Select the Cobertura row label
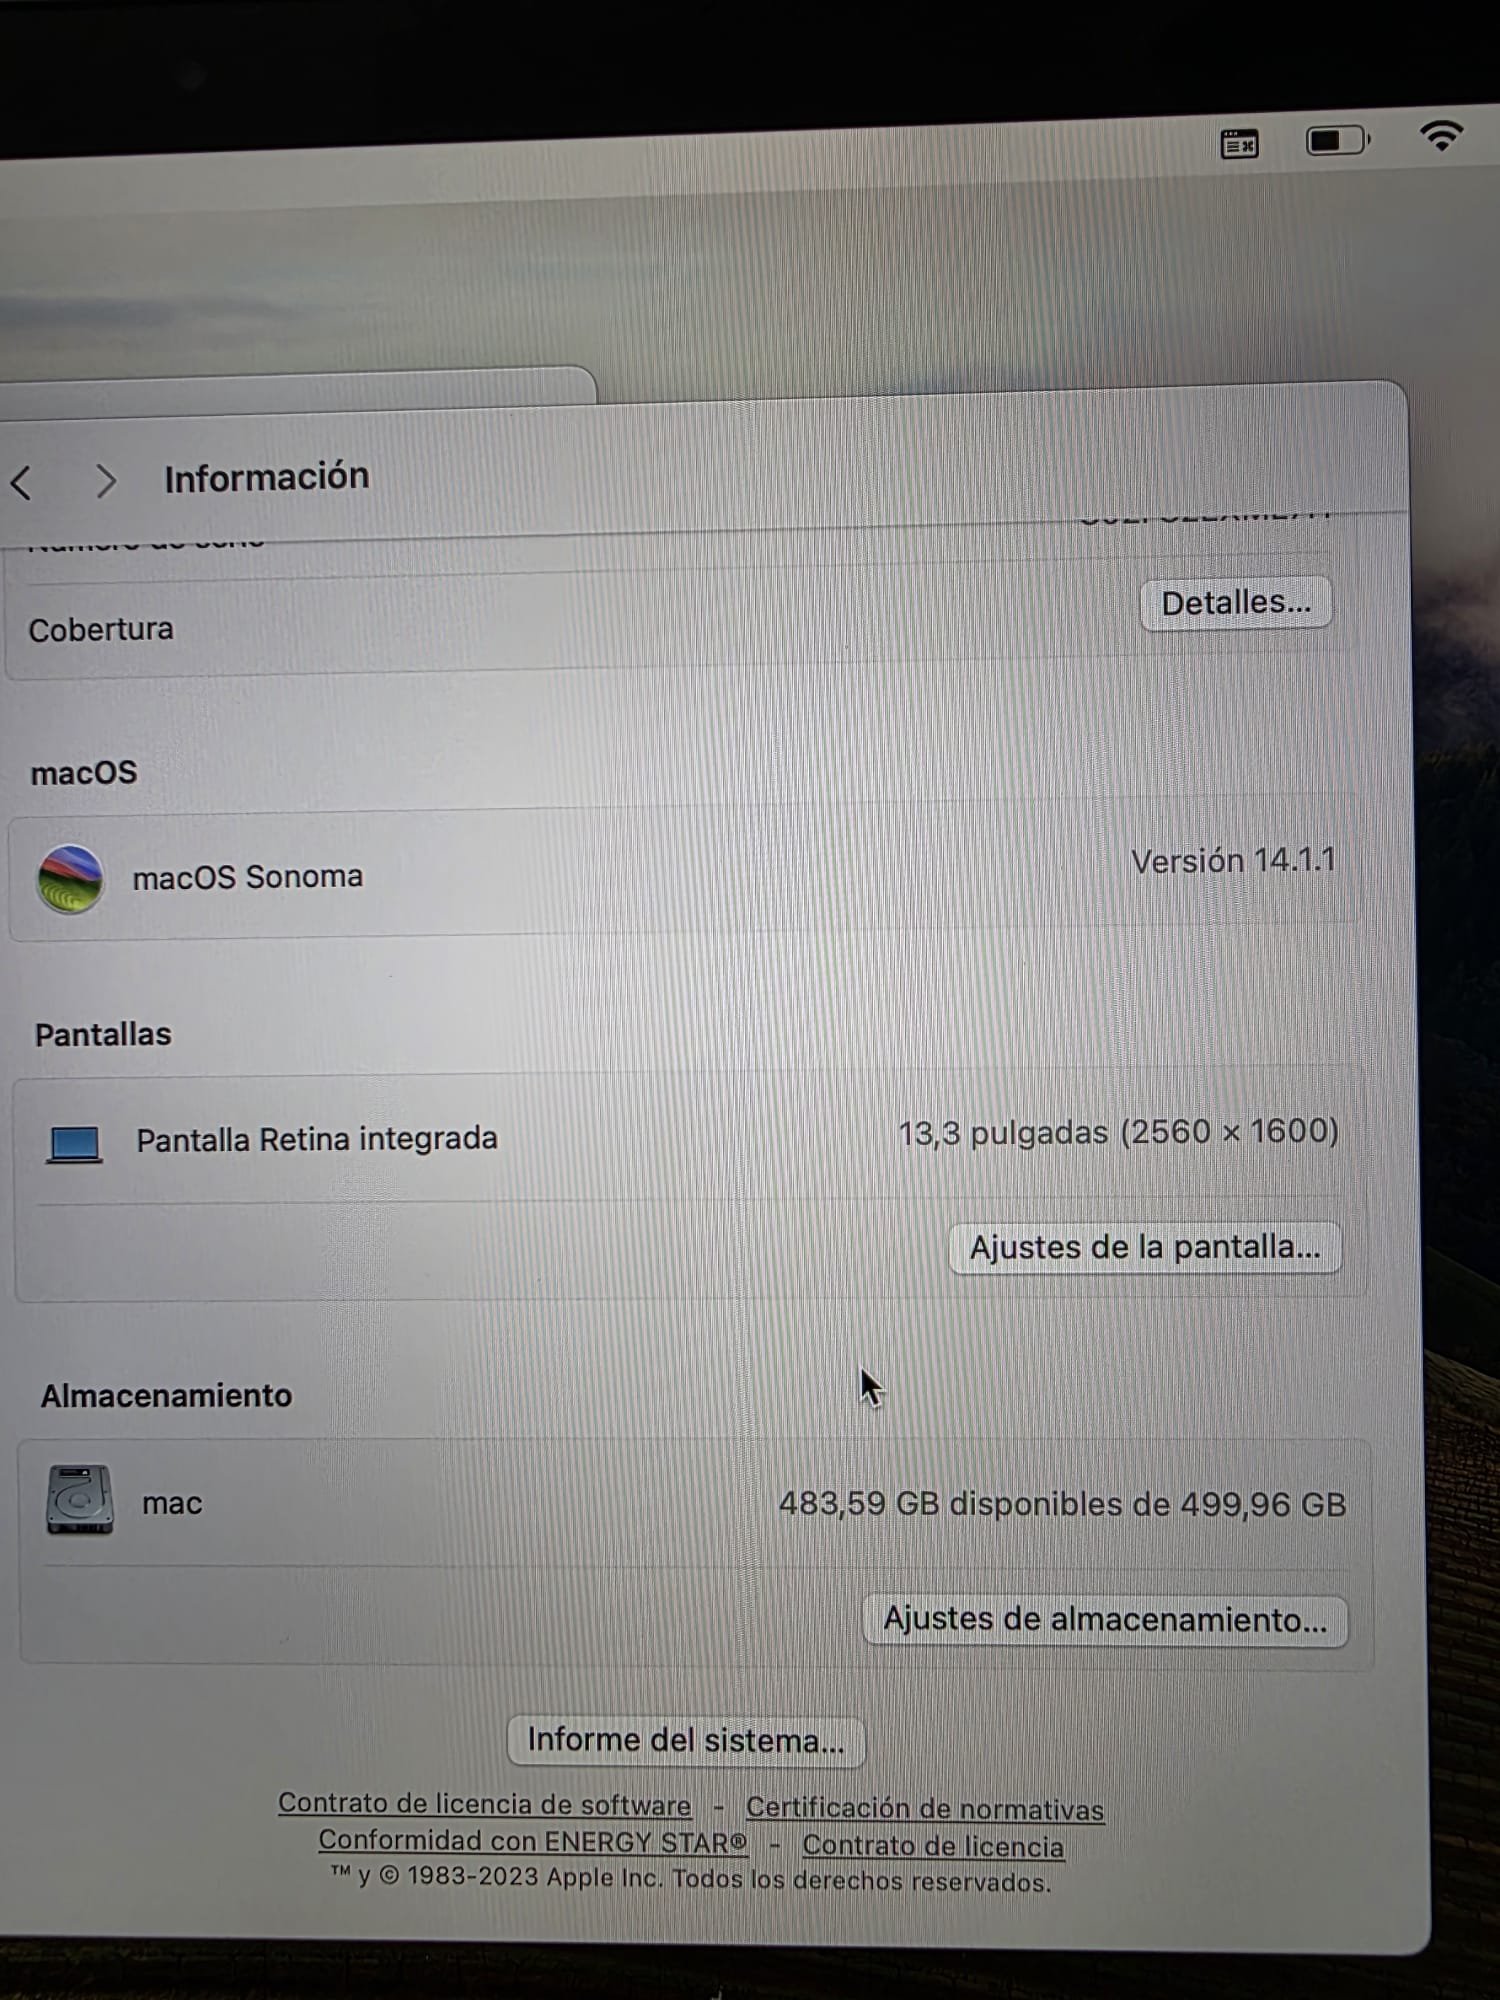The height and width of the screenshot is (2000, 1500). pos(101,630)
